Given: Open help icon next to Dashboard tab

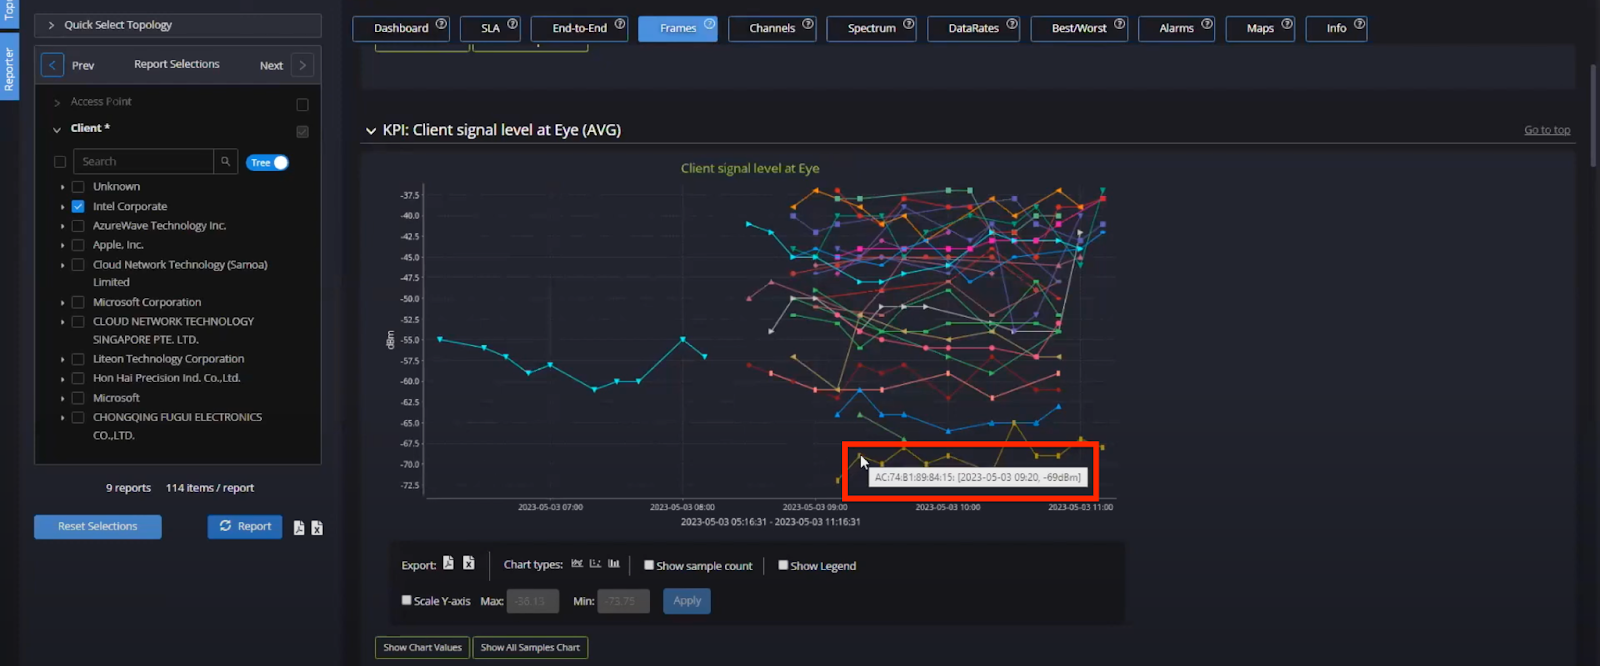Looking at the screenshot, I should pos(441,24).
